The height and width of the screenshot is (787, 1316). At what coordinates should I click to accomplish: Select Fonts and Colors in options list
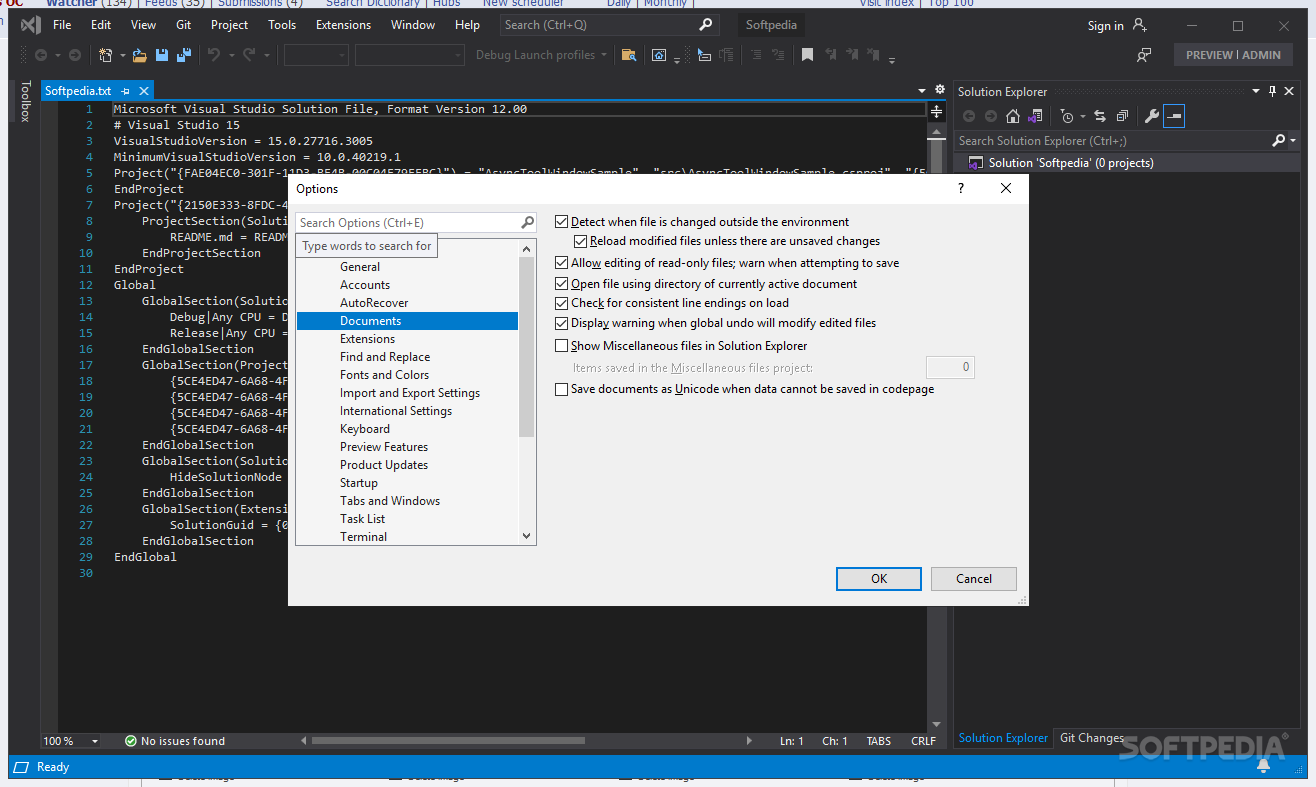[x=384, y=375]
